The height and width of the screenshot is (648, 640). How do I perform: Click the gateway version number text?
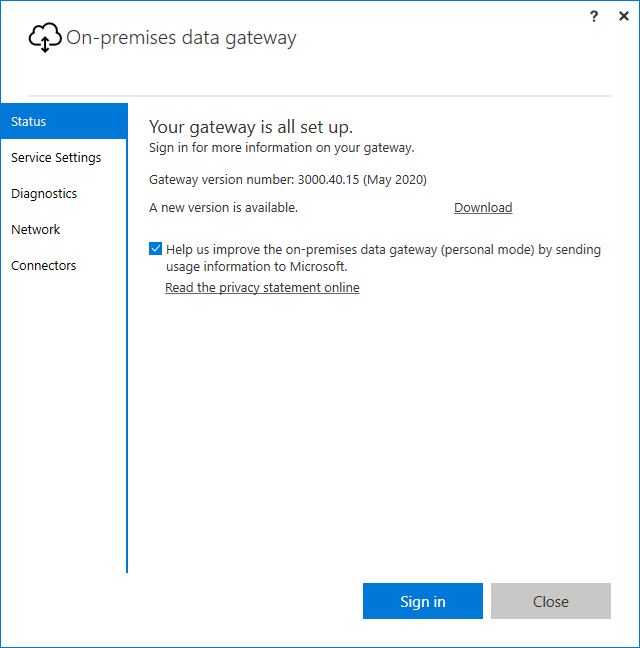[288, 180]
